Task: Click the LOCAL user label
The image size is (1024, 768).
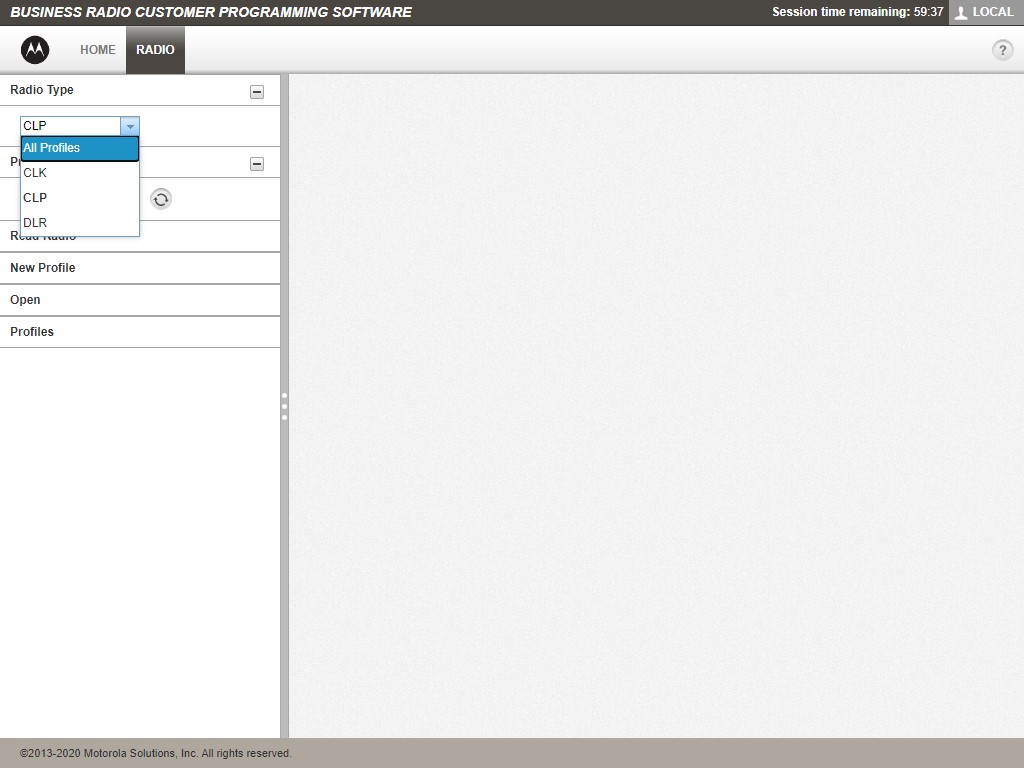Action: [993, 12]
